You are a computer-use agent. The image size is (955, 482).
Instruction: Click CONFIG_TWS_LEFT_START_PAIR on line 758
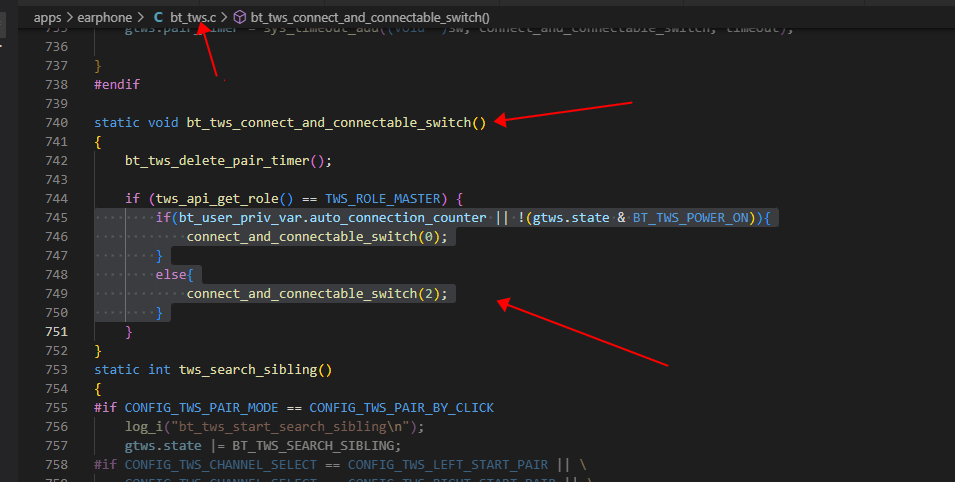pos(448,465)
